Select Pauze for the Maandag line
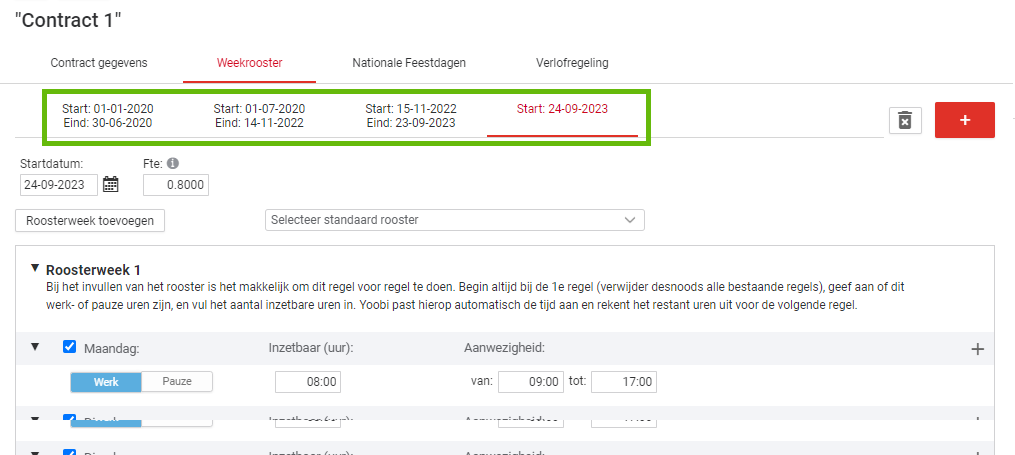This screenshot has width=1015, height=455. tap(177, 382)
